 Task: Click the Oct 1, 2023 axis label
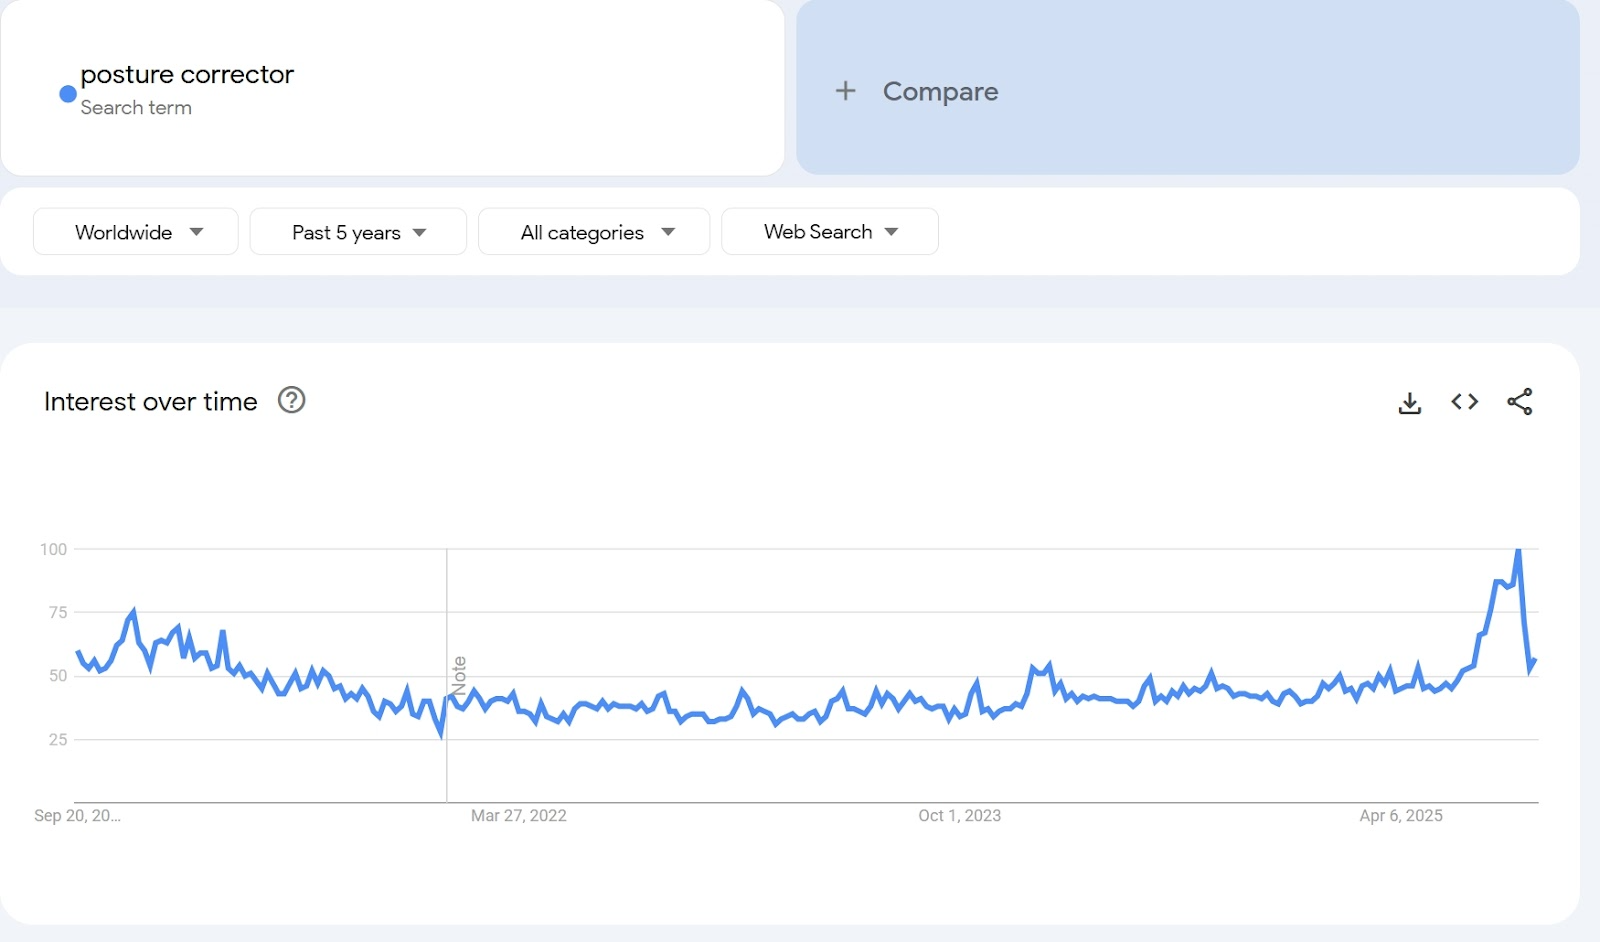[x=959, y=816]
